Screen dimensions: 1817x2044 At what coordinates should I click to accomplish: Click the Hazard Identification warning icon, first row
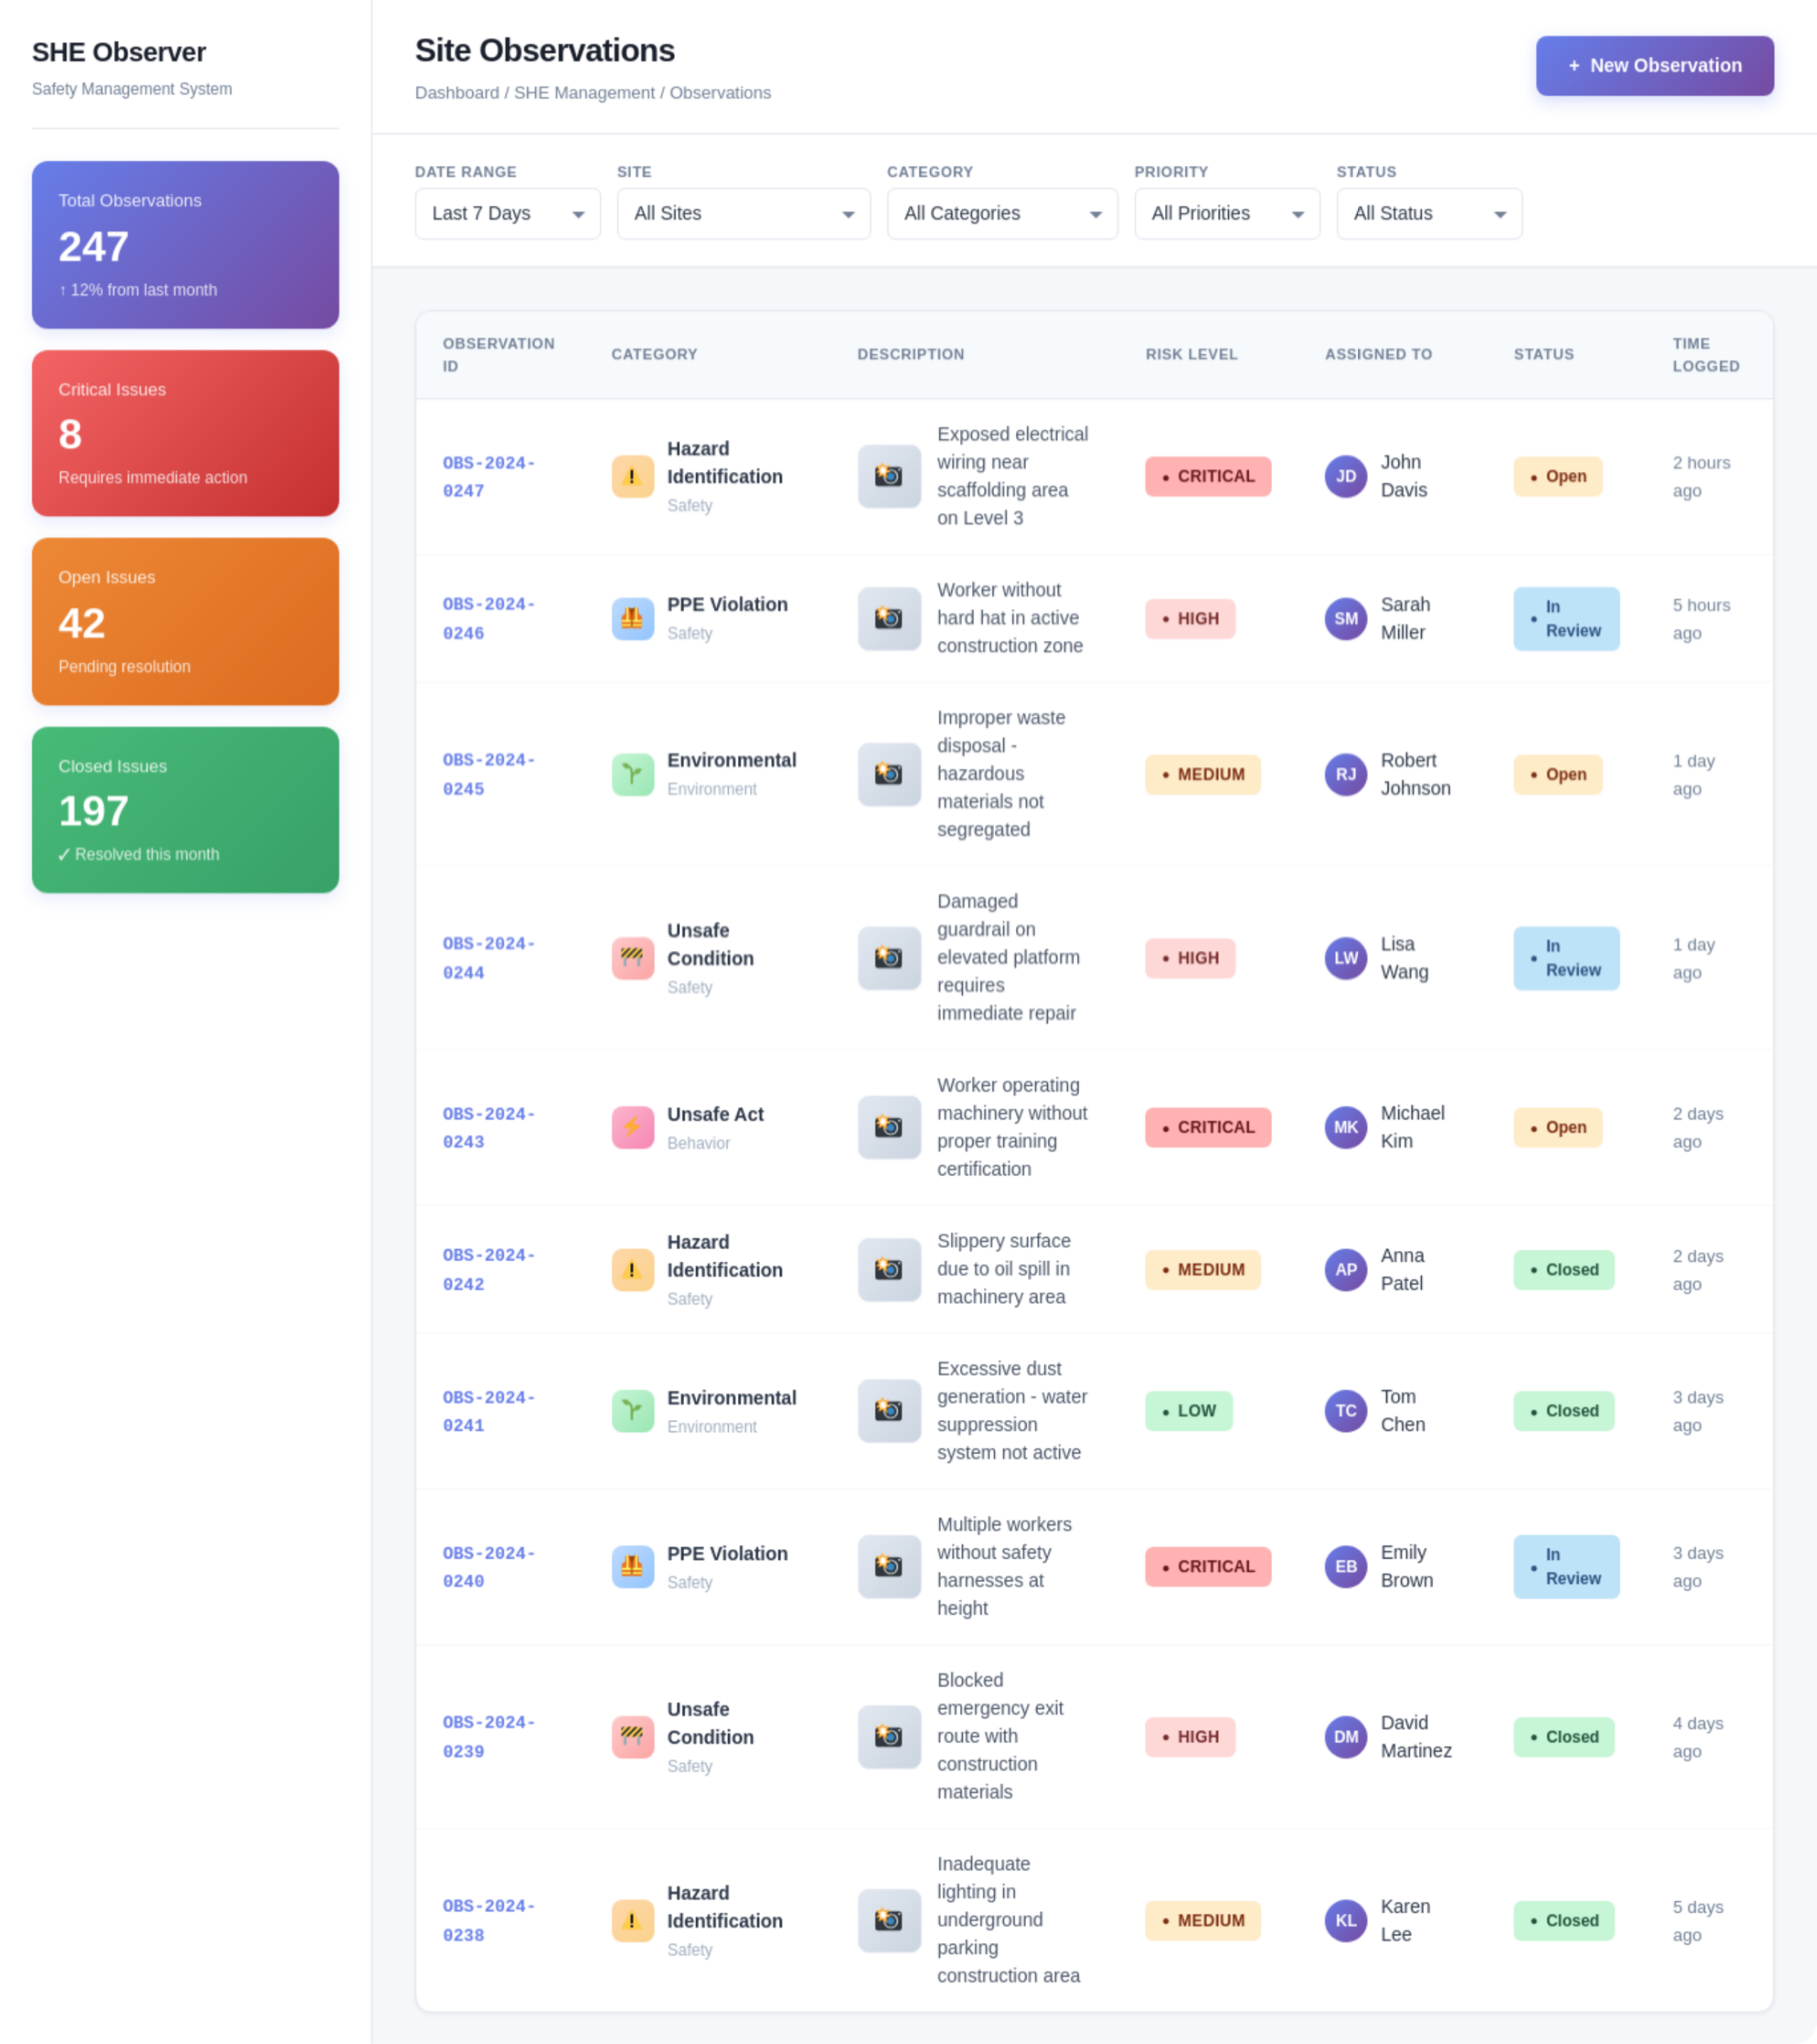(632, 476)
